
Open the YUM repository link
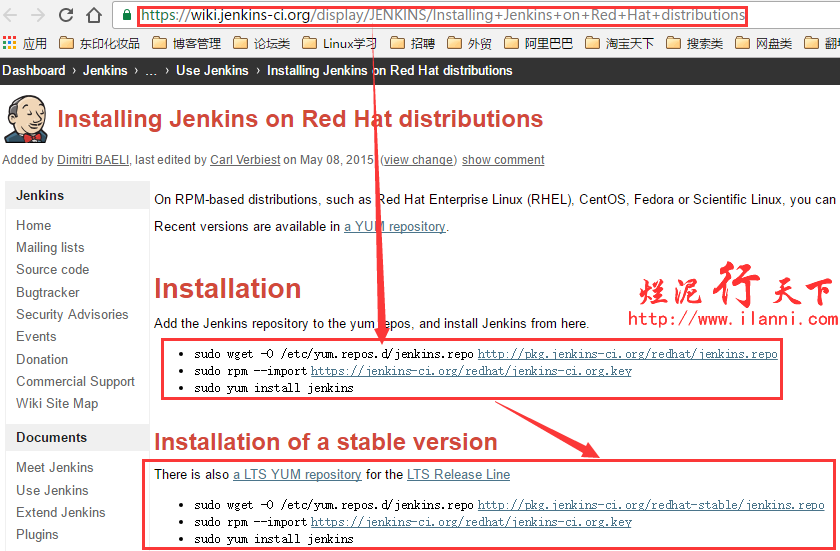click(394, 227)
